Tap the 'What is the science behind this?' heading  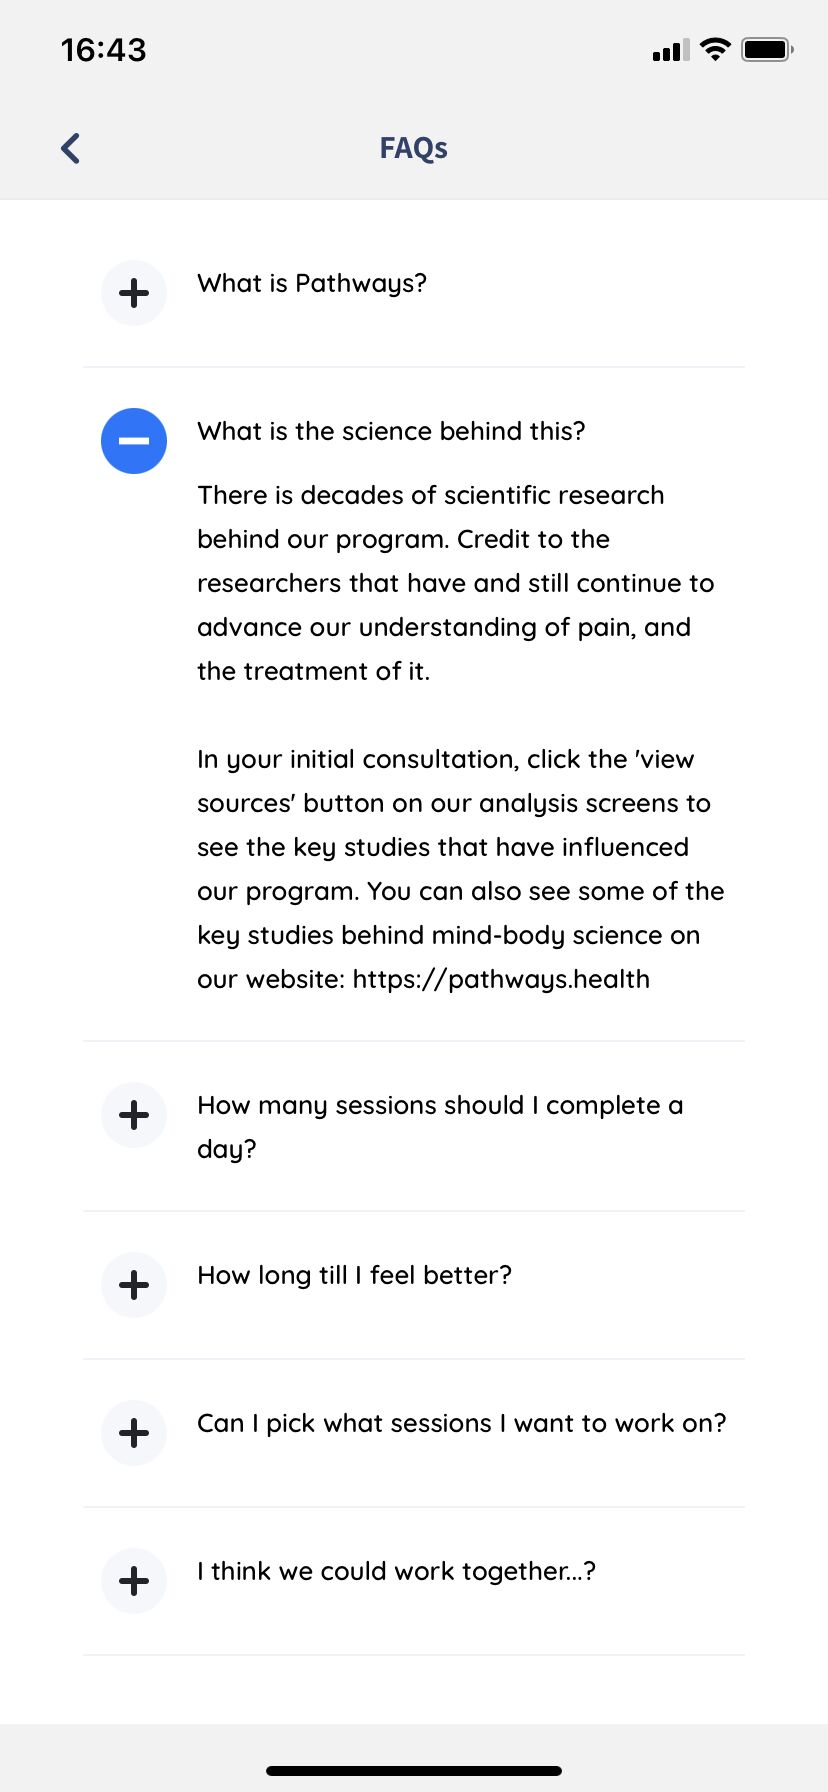tap(391, 431)
